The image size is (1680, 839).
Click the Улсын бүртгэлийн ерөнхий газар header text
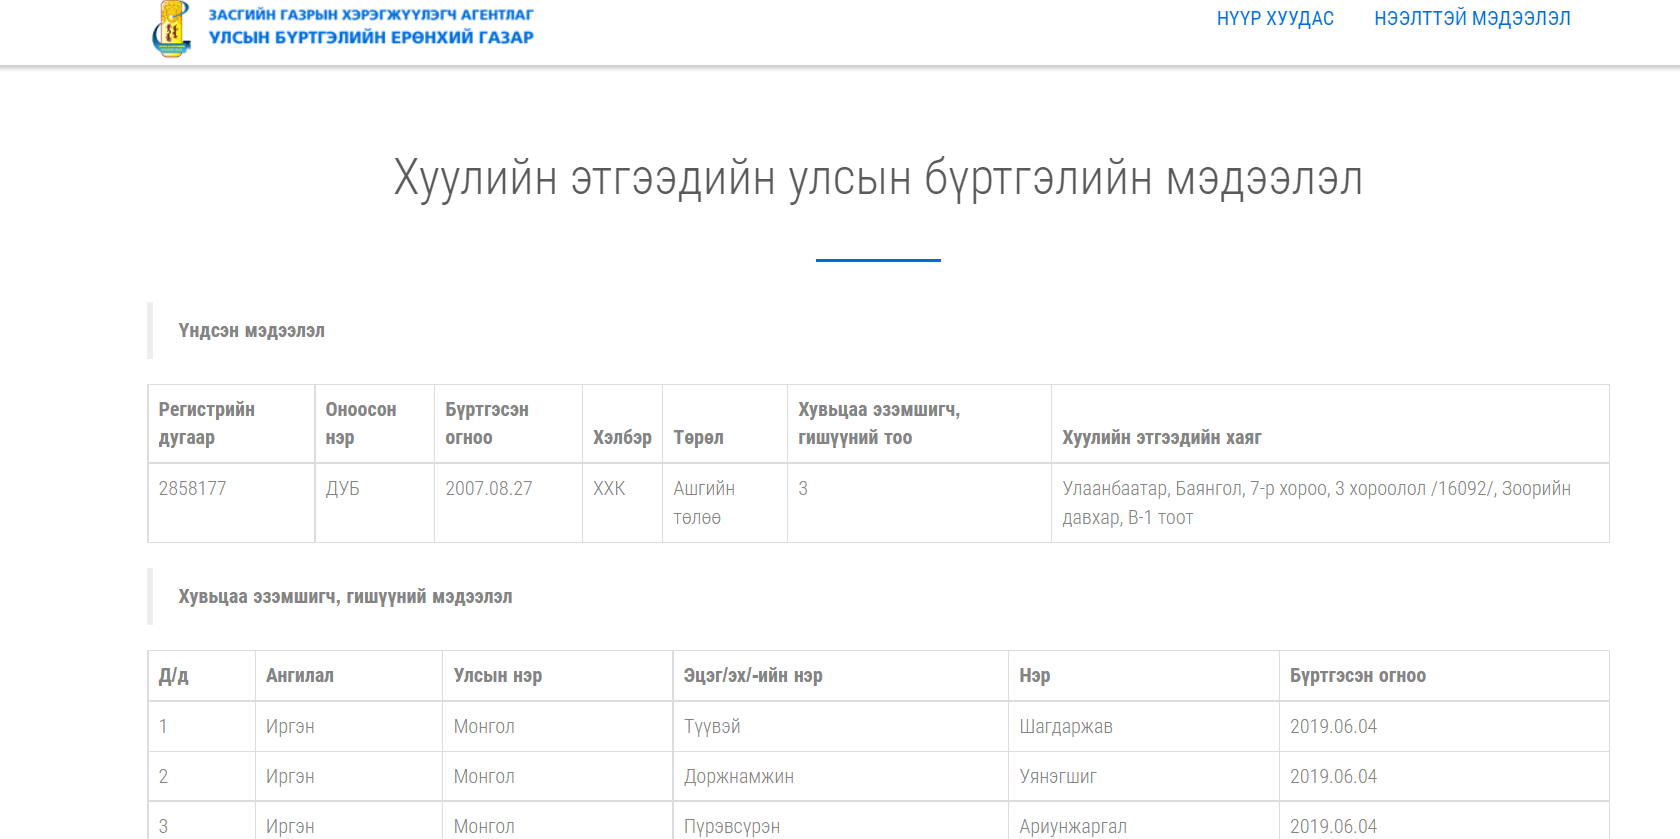pyautogui.click(x=371, y=38)
